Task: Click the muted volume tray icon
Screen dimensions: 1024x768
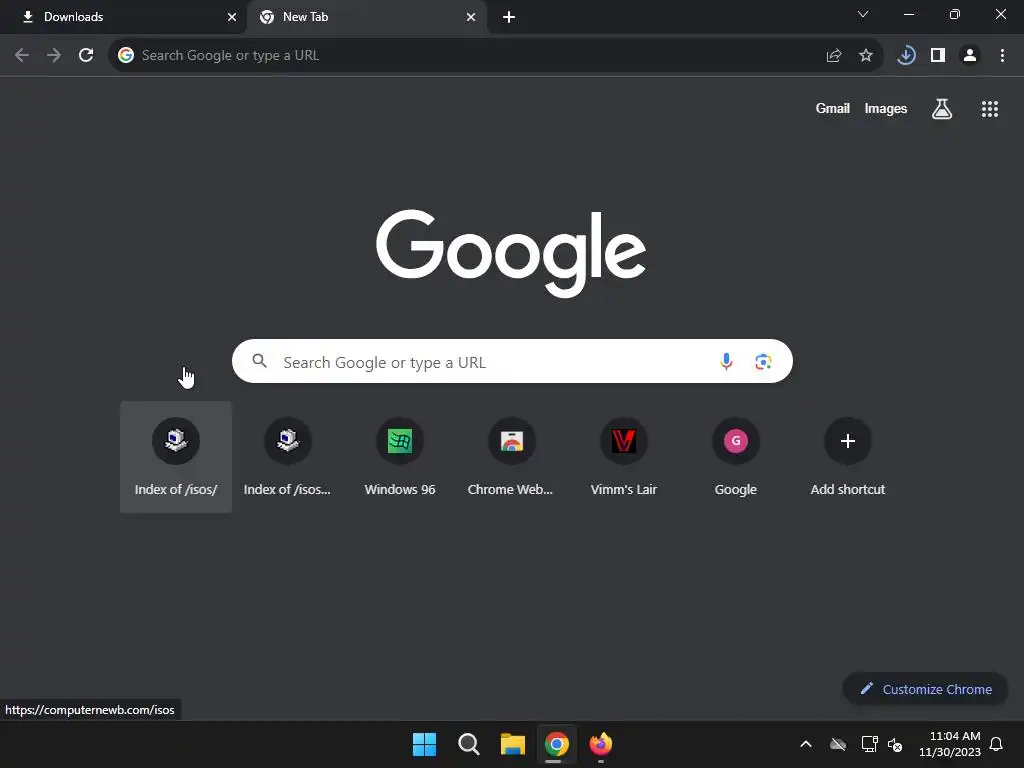Action: click(895, 744)
